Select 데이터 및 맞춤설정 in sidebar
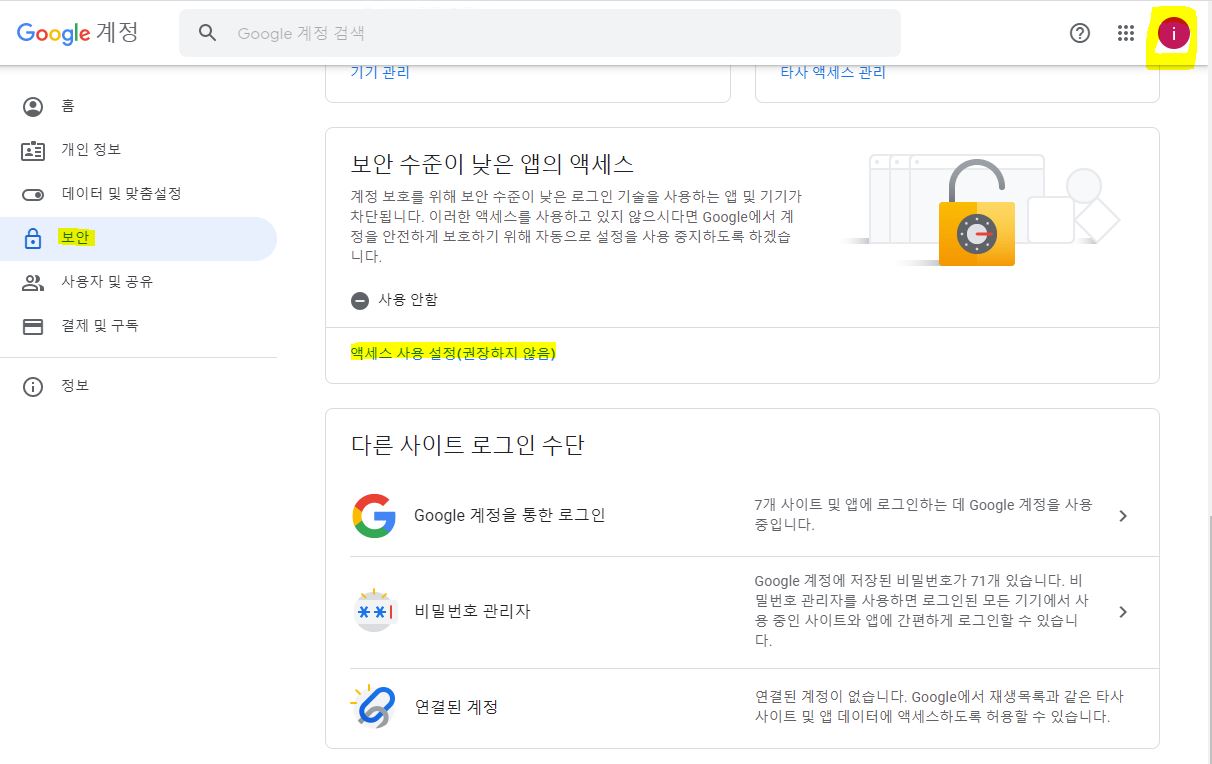This screenshot has width=1212, height=764. pyautogui.click(x=120, y=194)
